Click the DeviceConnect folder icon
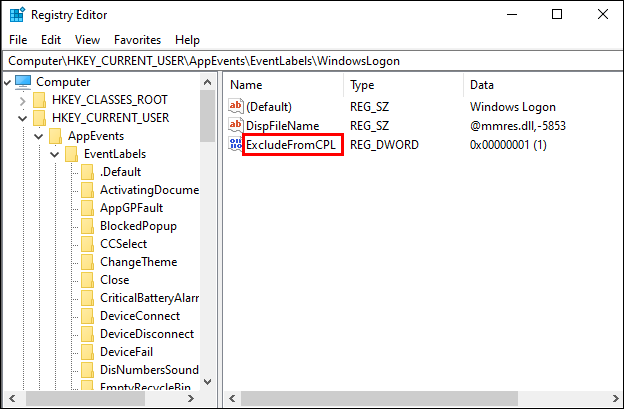 coord(87,316)
